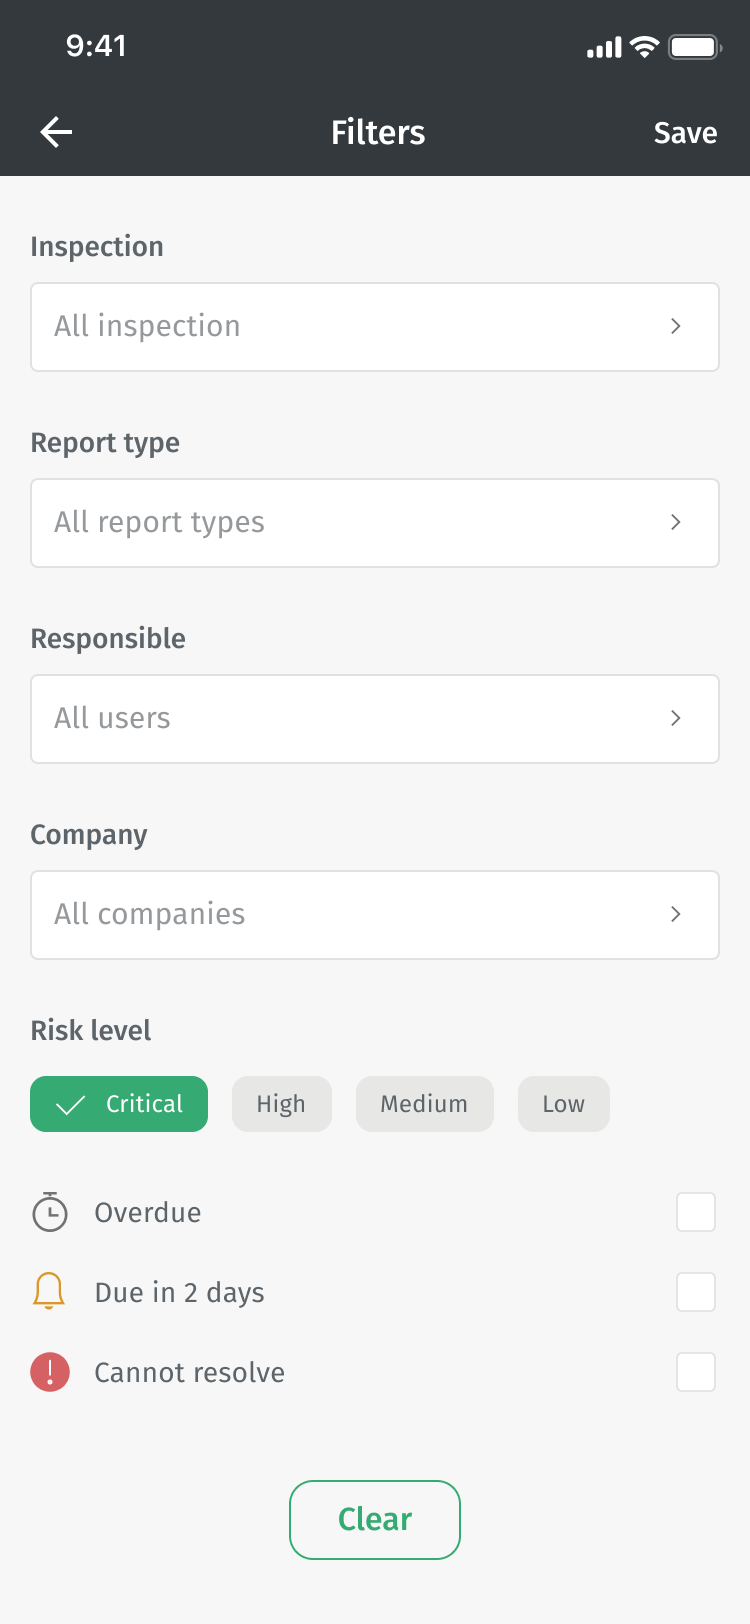The height and width of the screenshot is (1624, 750).
Task: Open the All inspection dropdown
Action: [375, 327]
